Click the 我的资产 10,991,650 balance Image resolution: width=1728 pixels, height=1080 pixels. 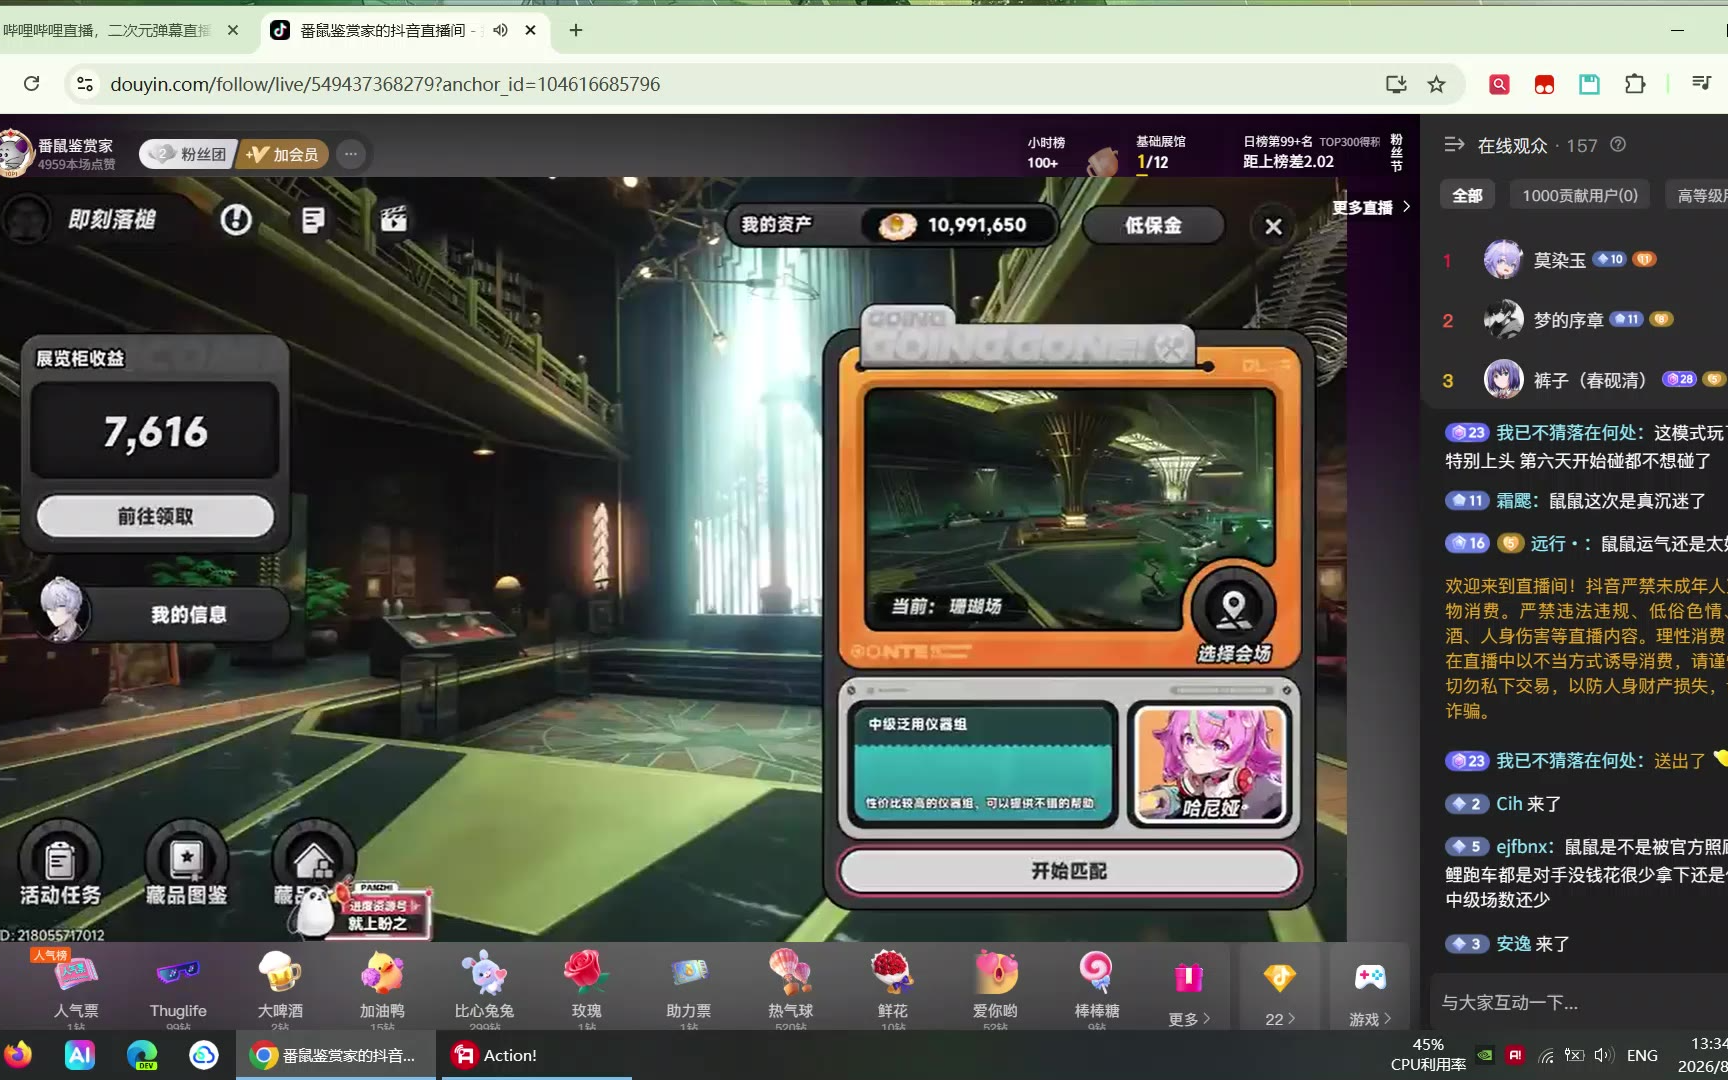point(892,226)
